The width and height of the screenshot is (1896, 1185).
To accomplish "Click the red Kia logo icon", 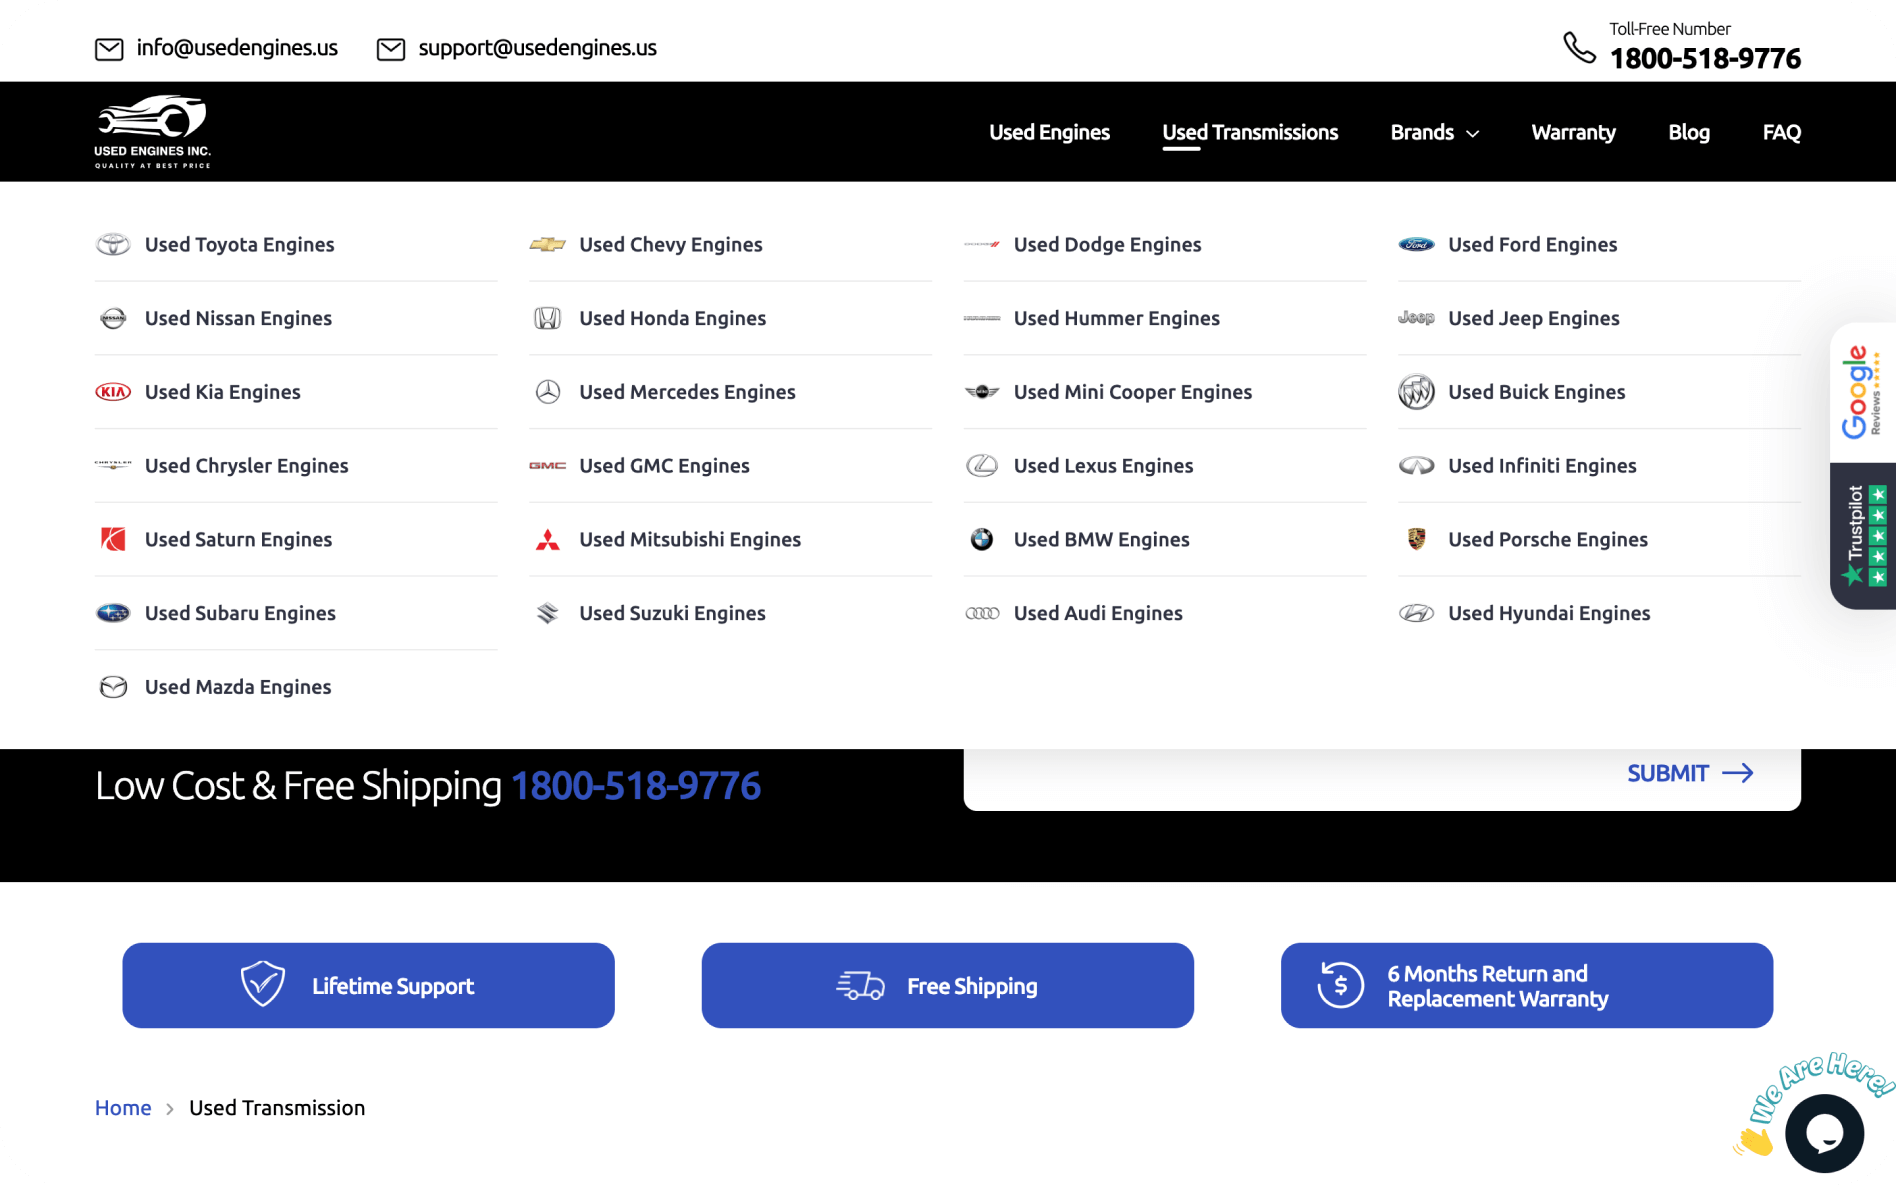I will [x=113, y=392].
